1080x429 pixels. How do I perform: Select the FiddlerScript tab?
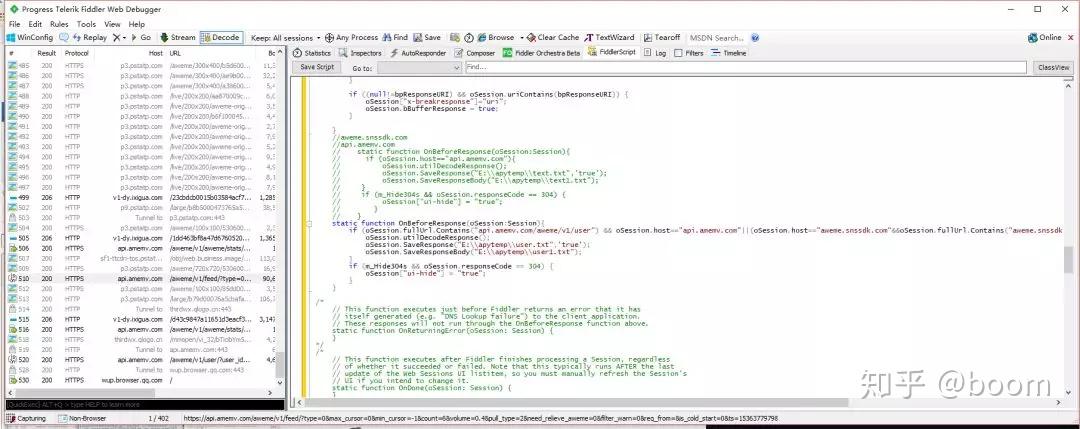point(612,53)
